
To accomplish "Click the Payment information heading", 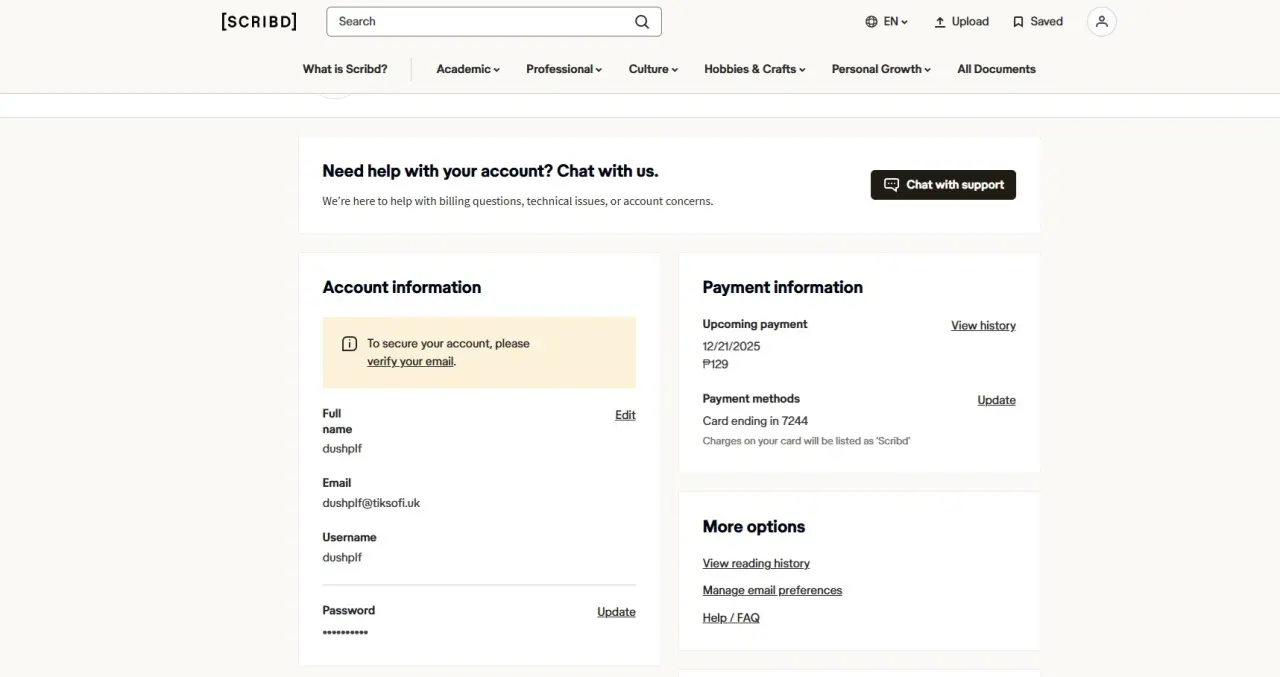I will click(782, 287).
